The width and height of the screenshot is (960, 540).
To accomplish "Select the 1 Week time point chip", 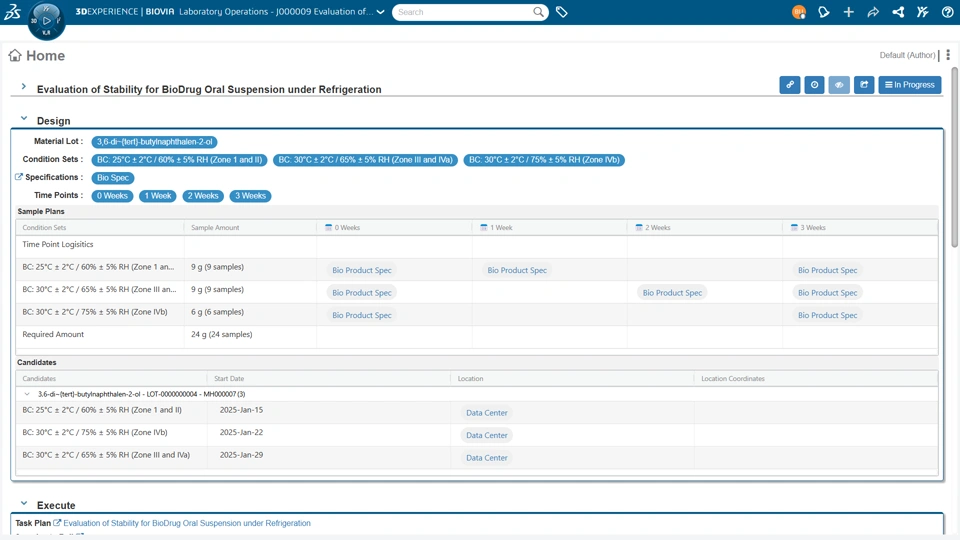I will pos(158,196).
